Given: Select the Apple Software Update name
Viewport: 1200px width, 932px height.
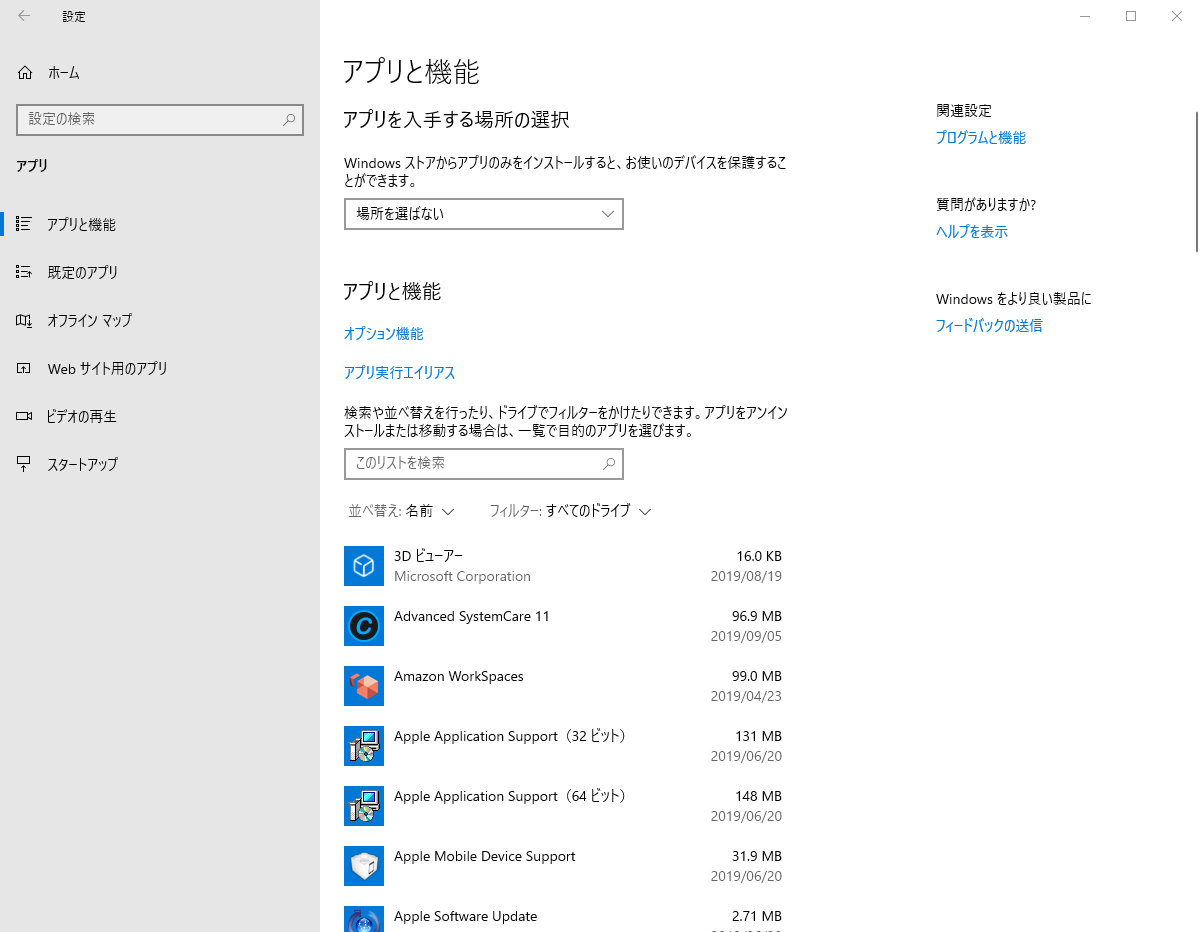Looking at the screenshot, I should 465,916.
